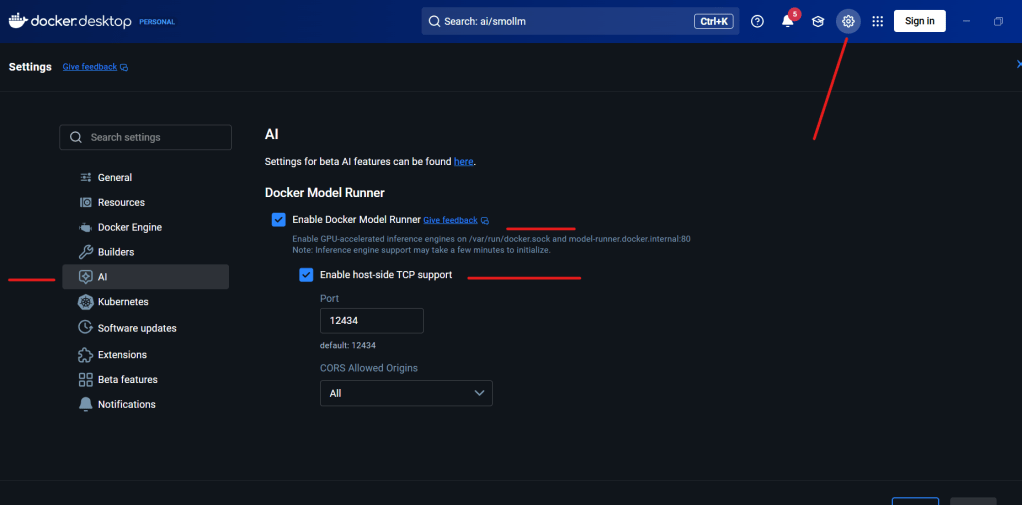Open Notifications settings section

pos(145,404)
